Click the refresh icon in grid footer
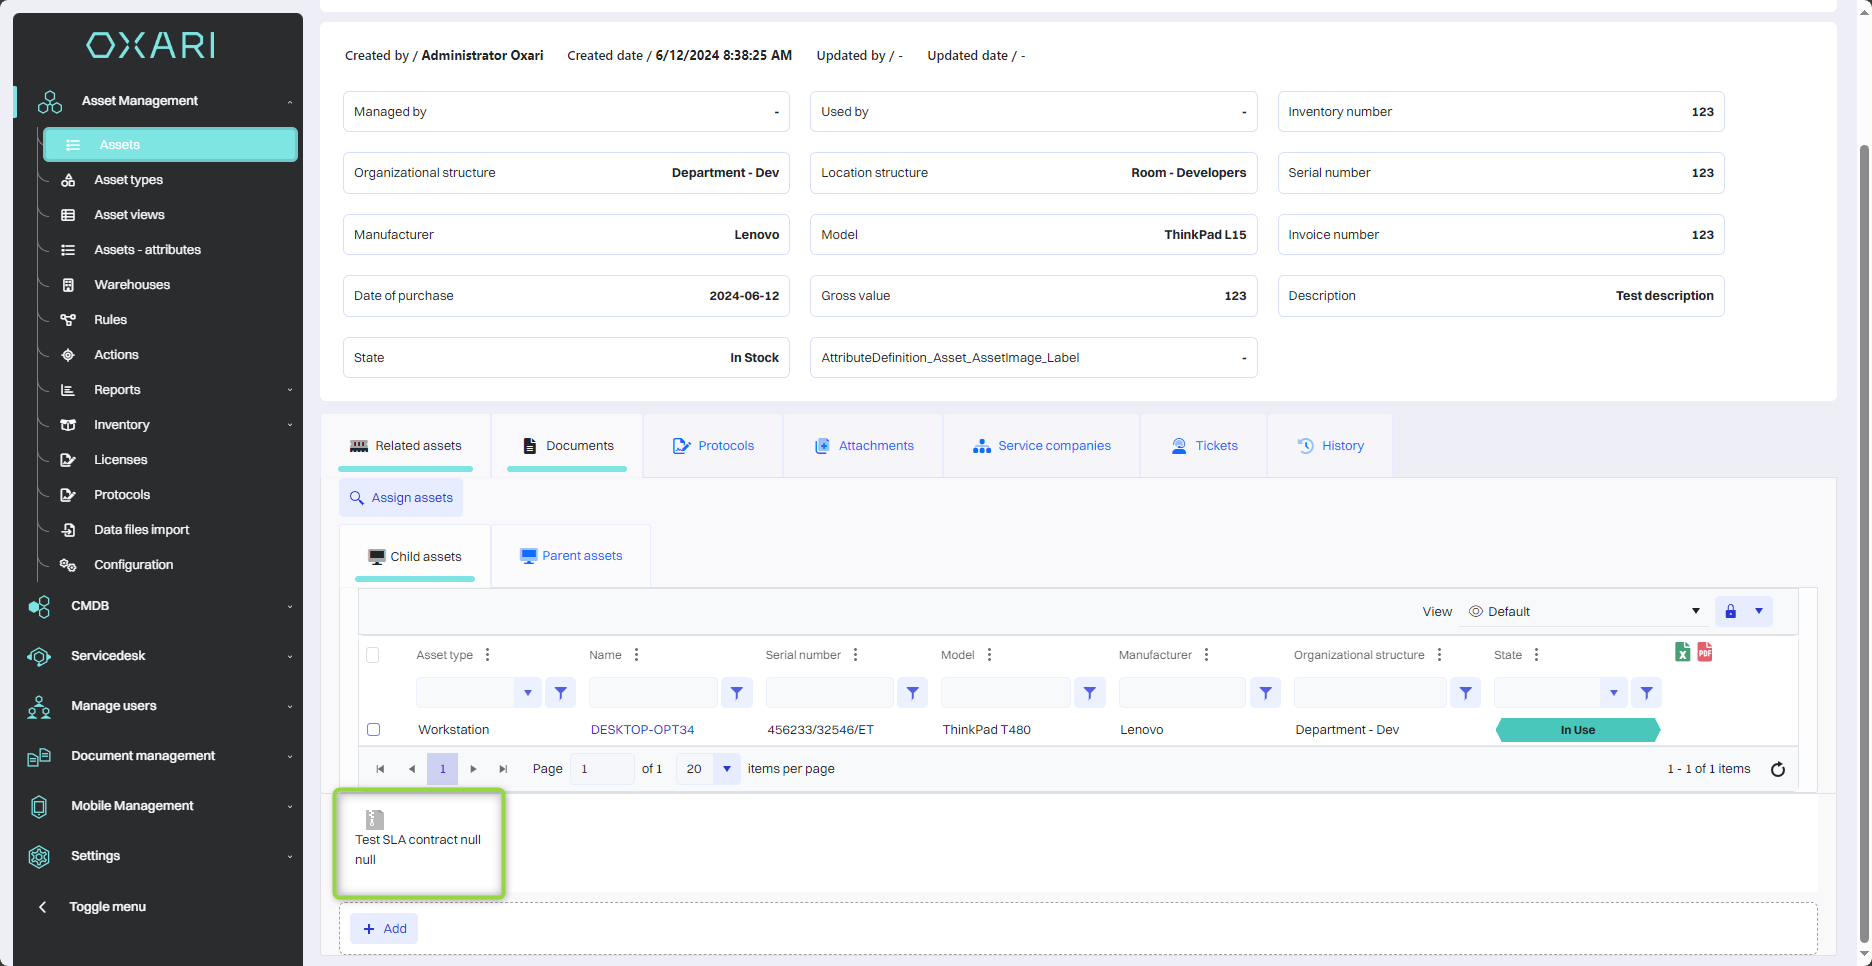 point(1777,769)
